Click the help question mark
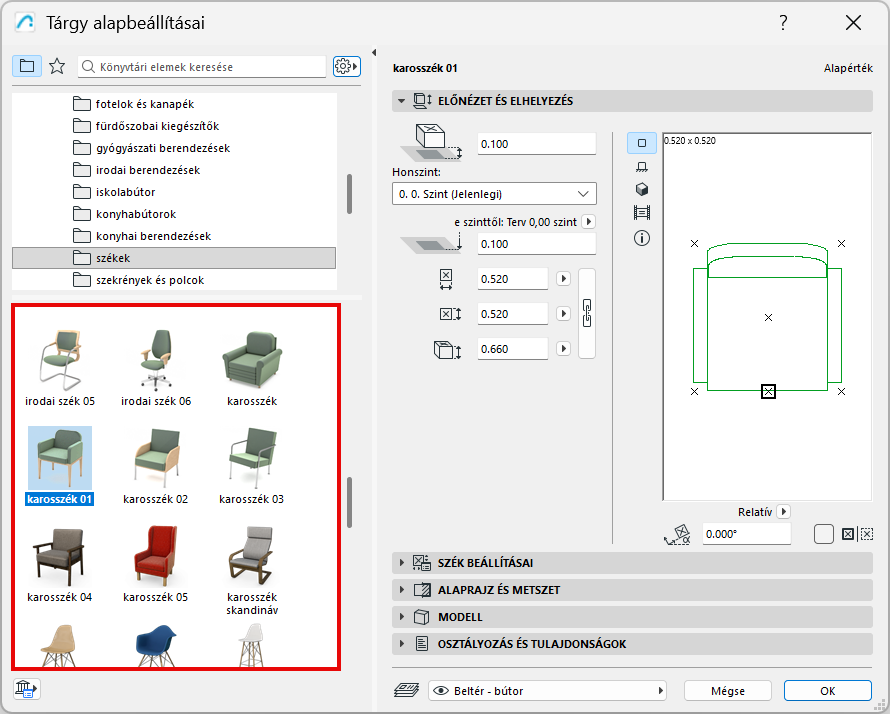Image resolution: width=890 pixels, height=714 pixels. [783, 23]
